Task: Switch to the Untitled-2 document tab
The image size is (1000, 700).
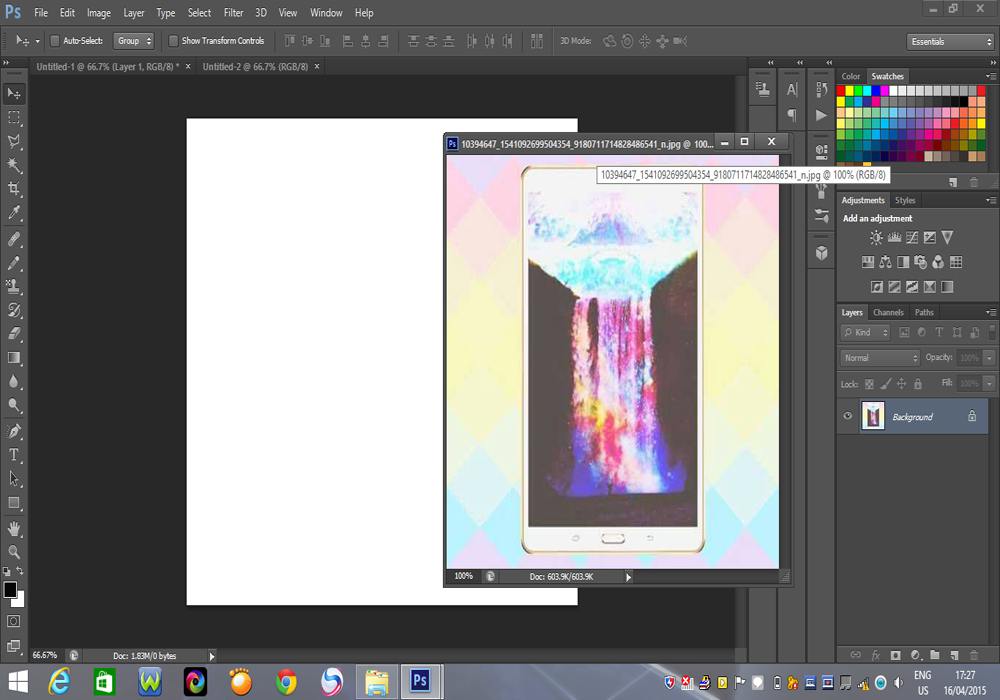Action: click(255, 66)
